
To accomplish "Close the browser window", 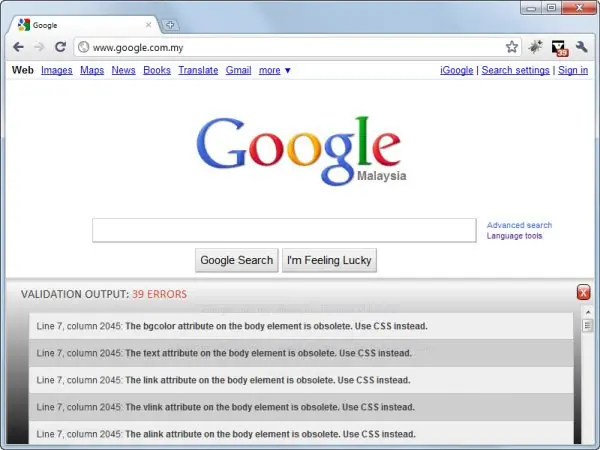I will pos(579,8).
